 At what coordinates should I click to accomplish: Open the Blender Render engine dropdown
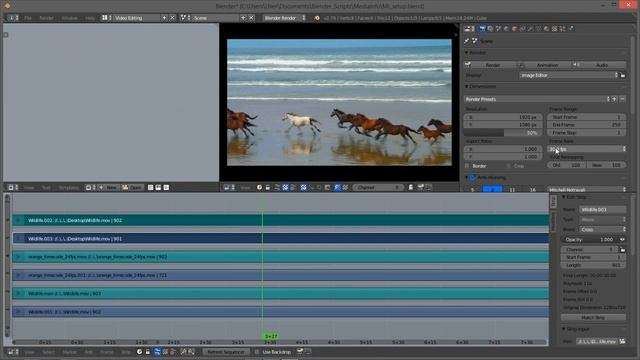(284, 18)
